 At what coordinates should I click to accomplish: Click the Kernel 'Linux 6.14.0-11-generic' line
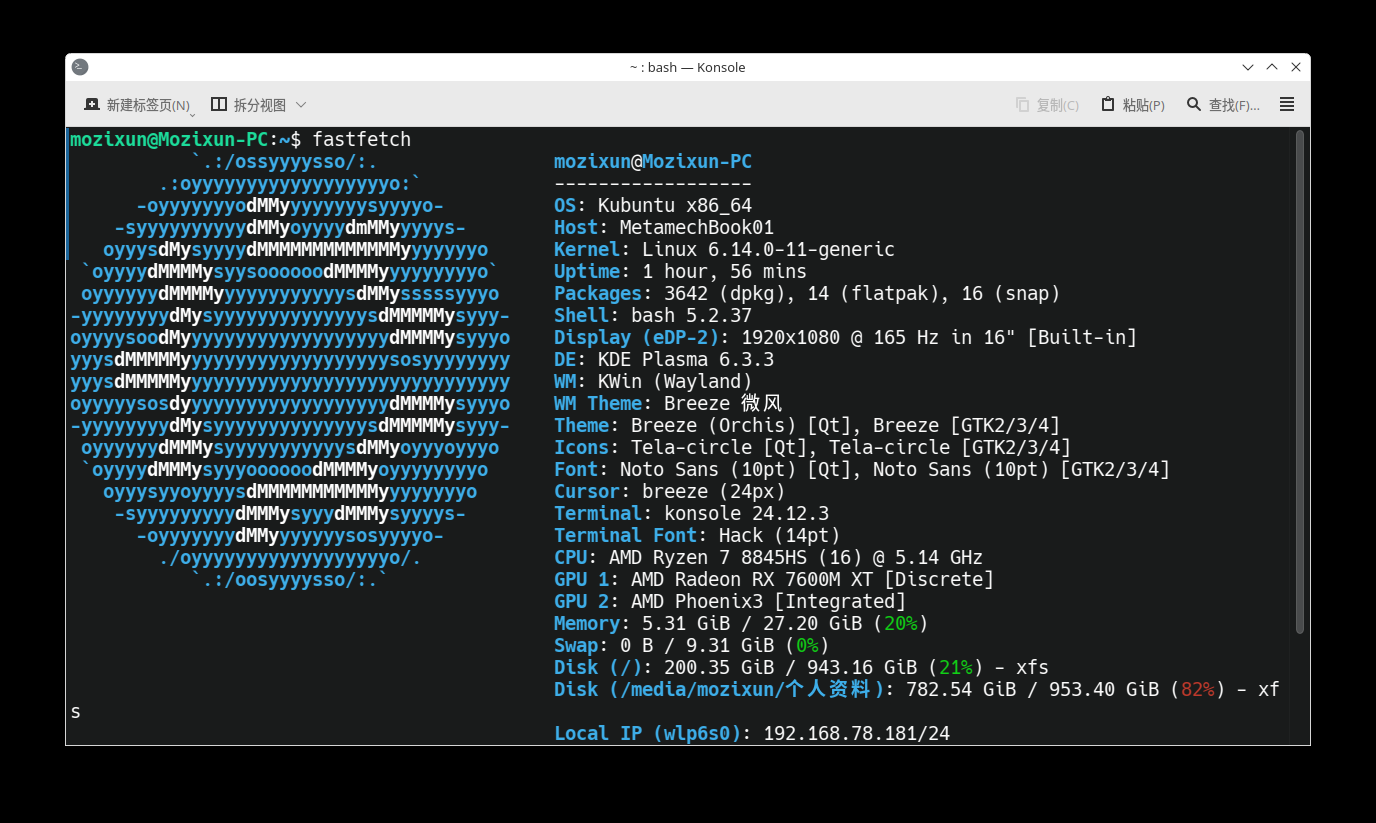coord(724,249)
